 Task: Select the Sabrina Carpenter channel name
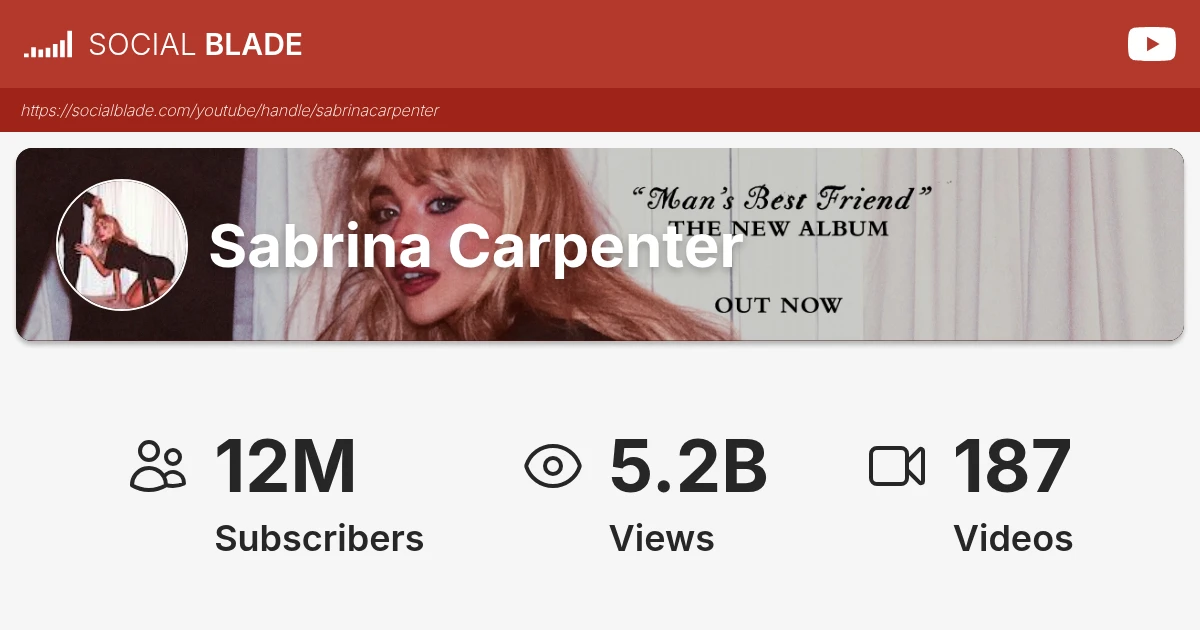476,246
